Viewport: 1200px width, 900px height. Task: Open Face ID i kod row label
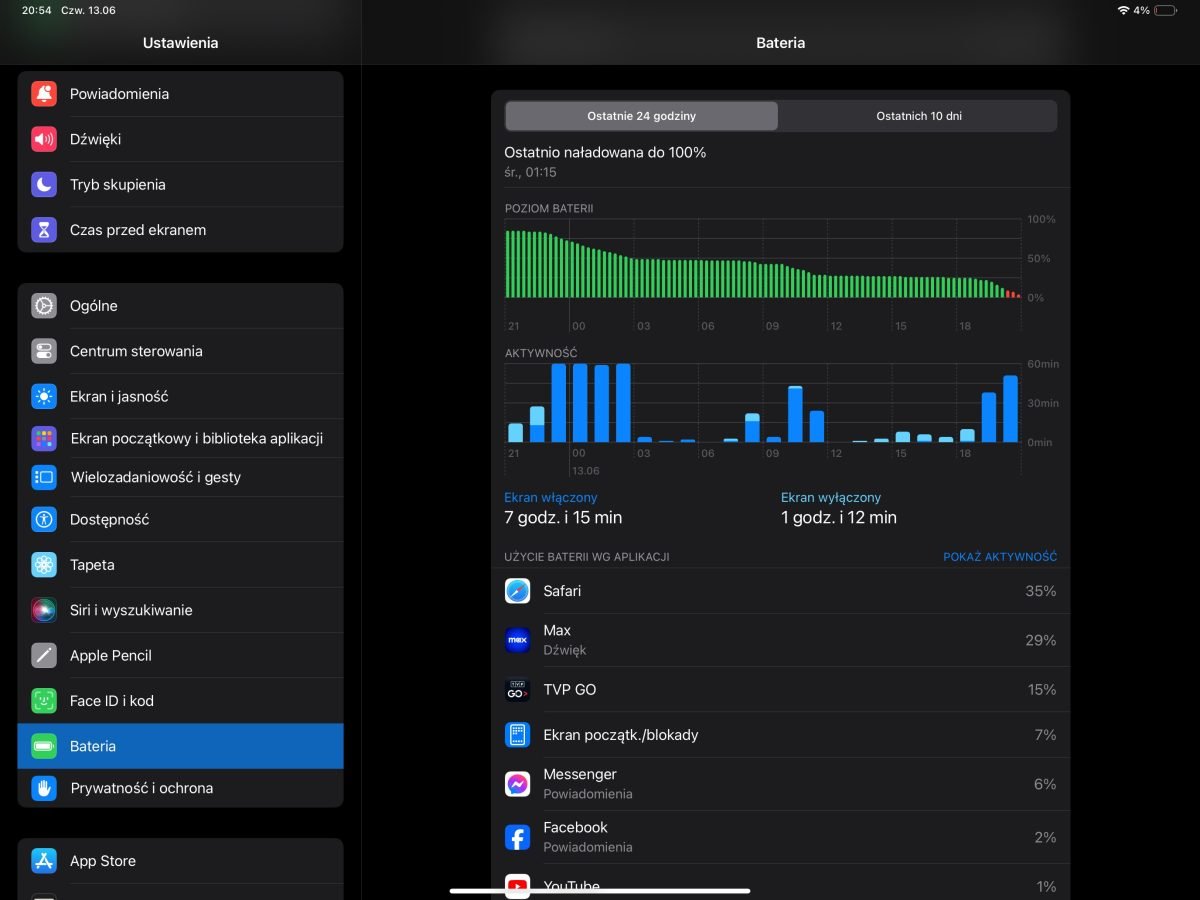click(x=112, y=701)
